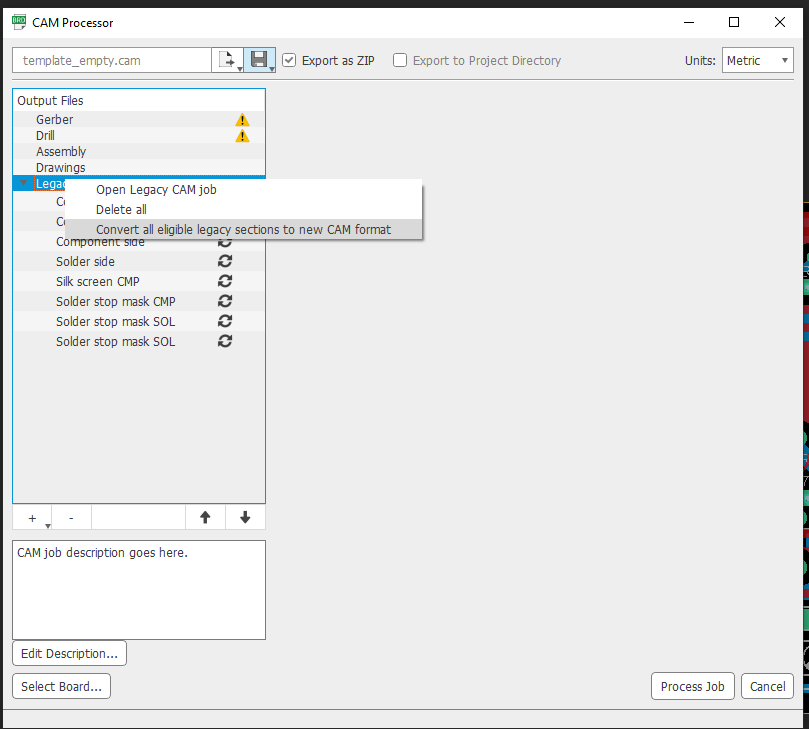Open the plus add-output dropdown button

point(34,517)
